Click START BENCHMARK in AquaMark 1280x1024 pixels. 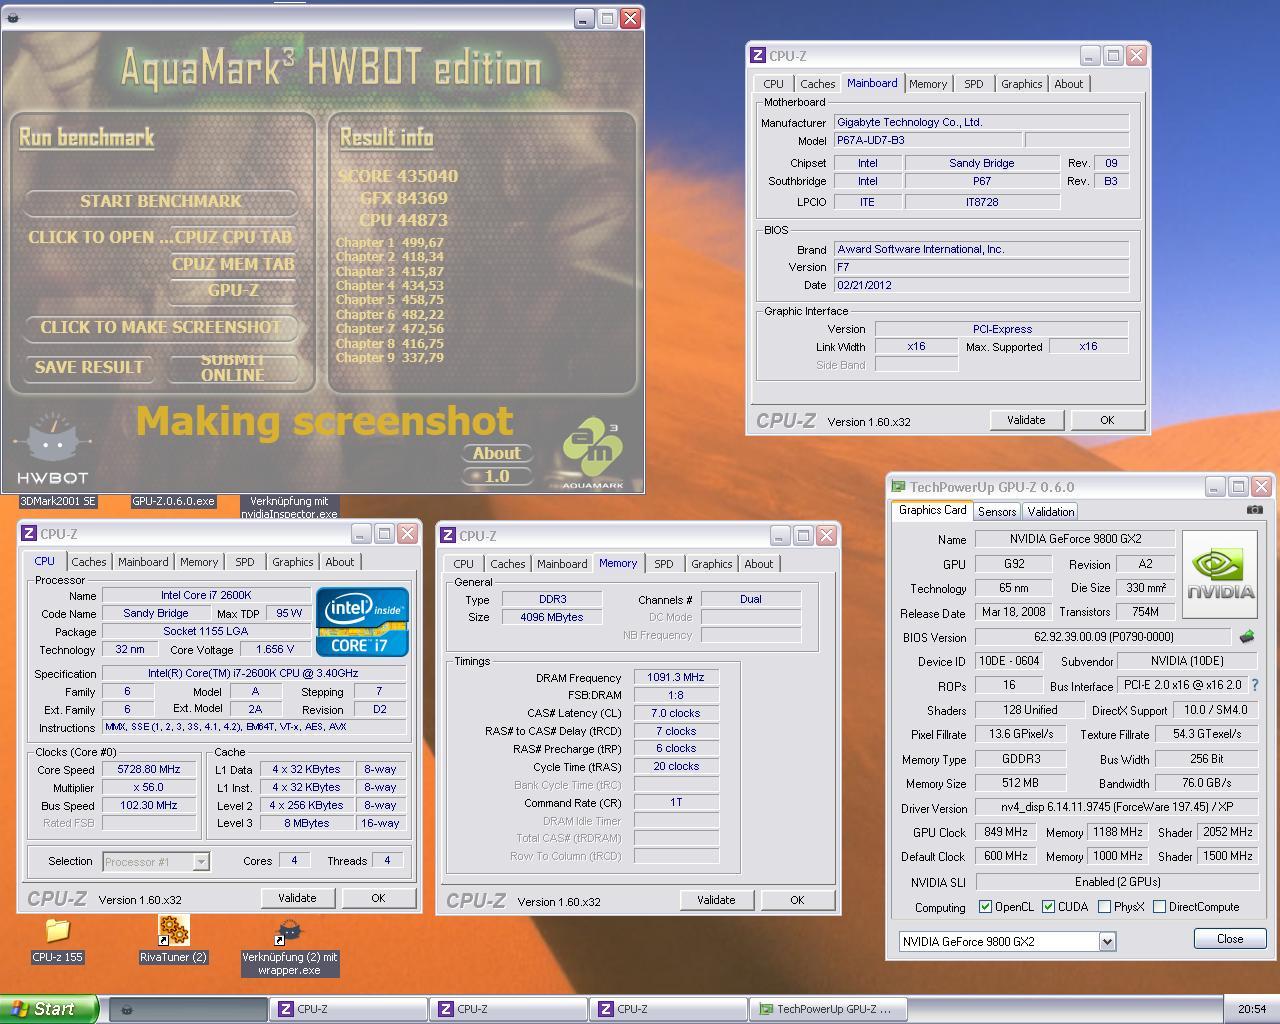[x=161, y=201]
